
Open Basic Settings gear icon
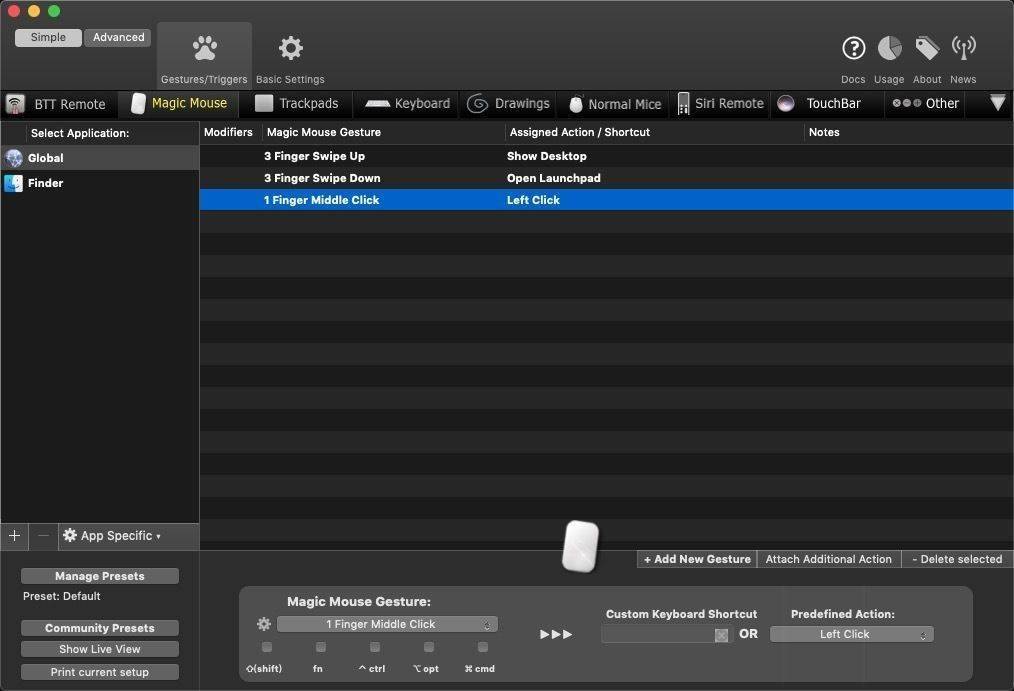pyautogui.click(x=290, y=48)
